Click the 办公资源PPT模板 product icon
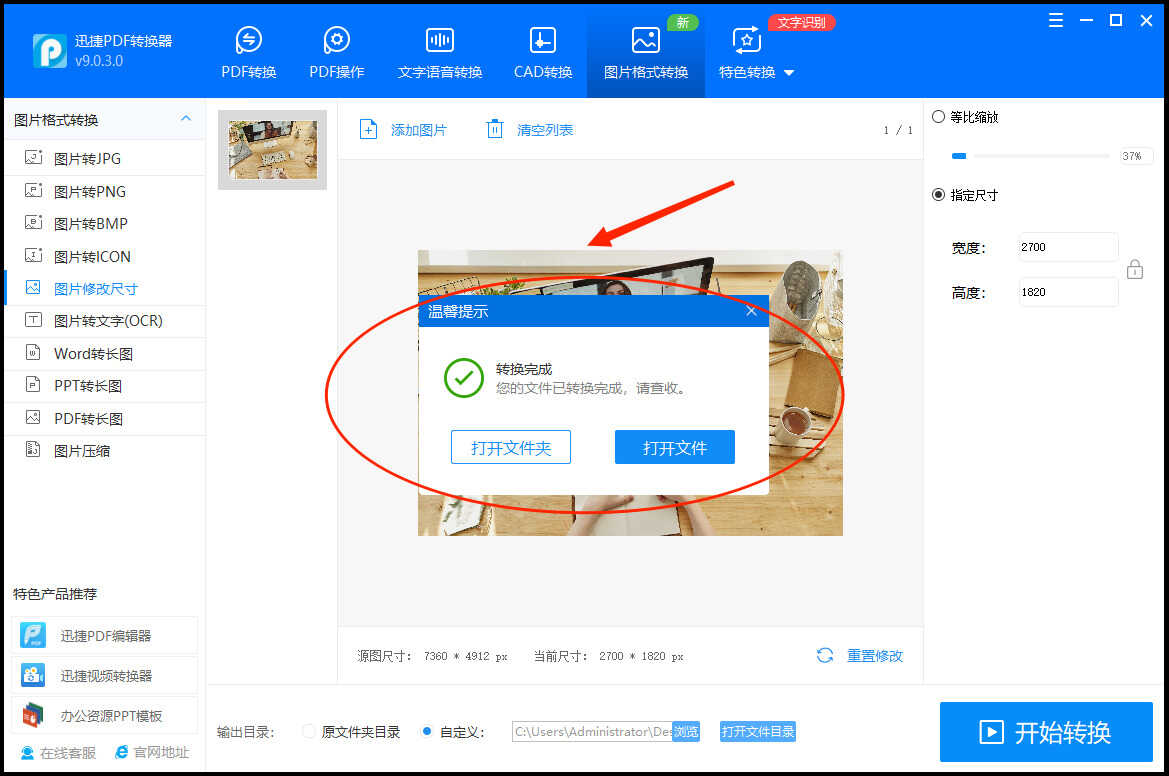 (x=33, y=716)
